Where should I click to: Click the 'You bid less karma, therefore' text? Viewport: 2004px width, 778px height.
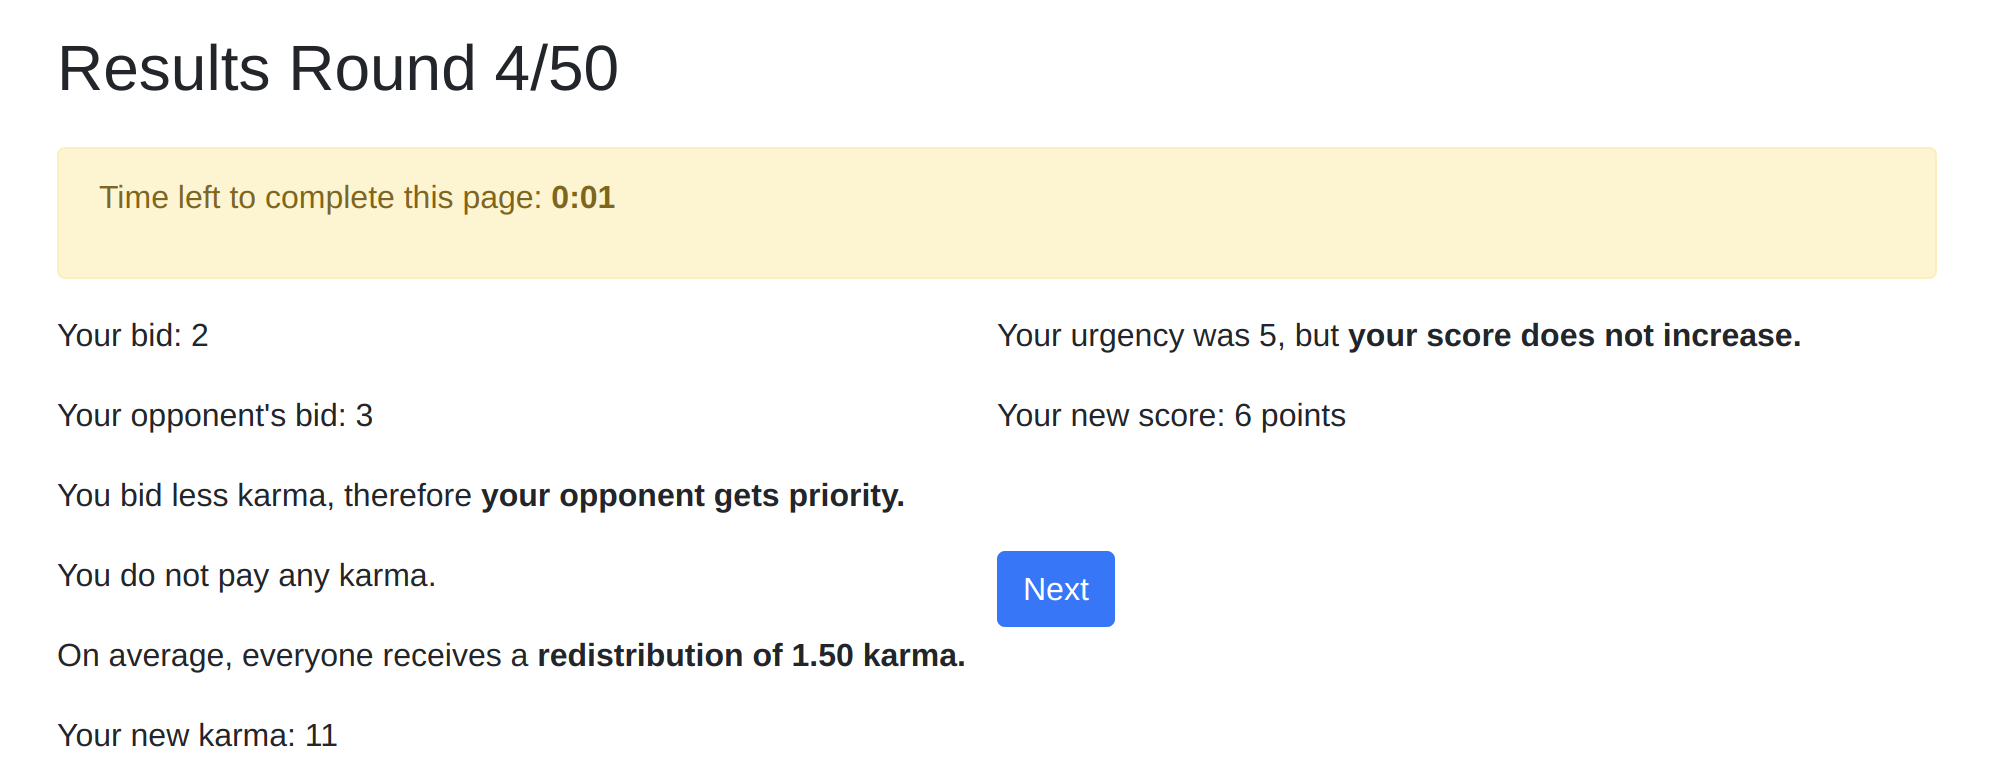point(265,496)
